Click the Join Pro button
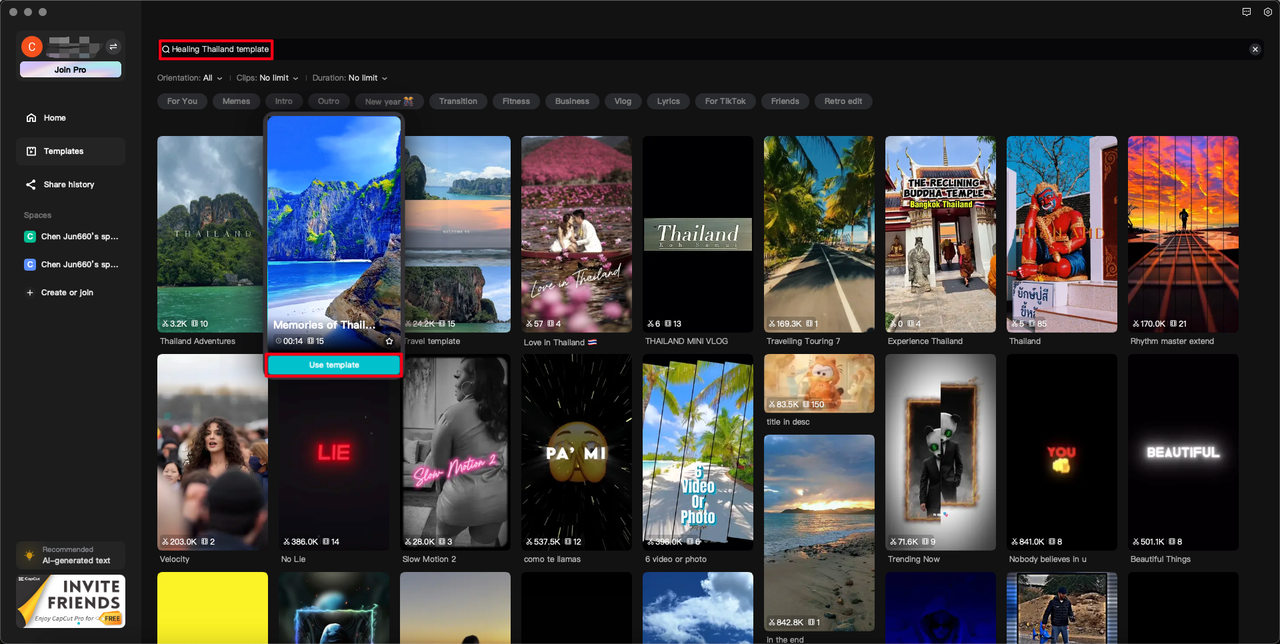The height and width of the screenshot is (644, 1280). coord(70,70)
